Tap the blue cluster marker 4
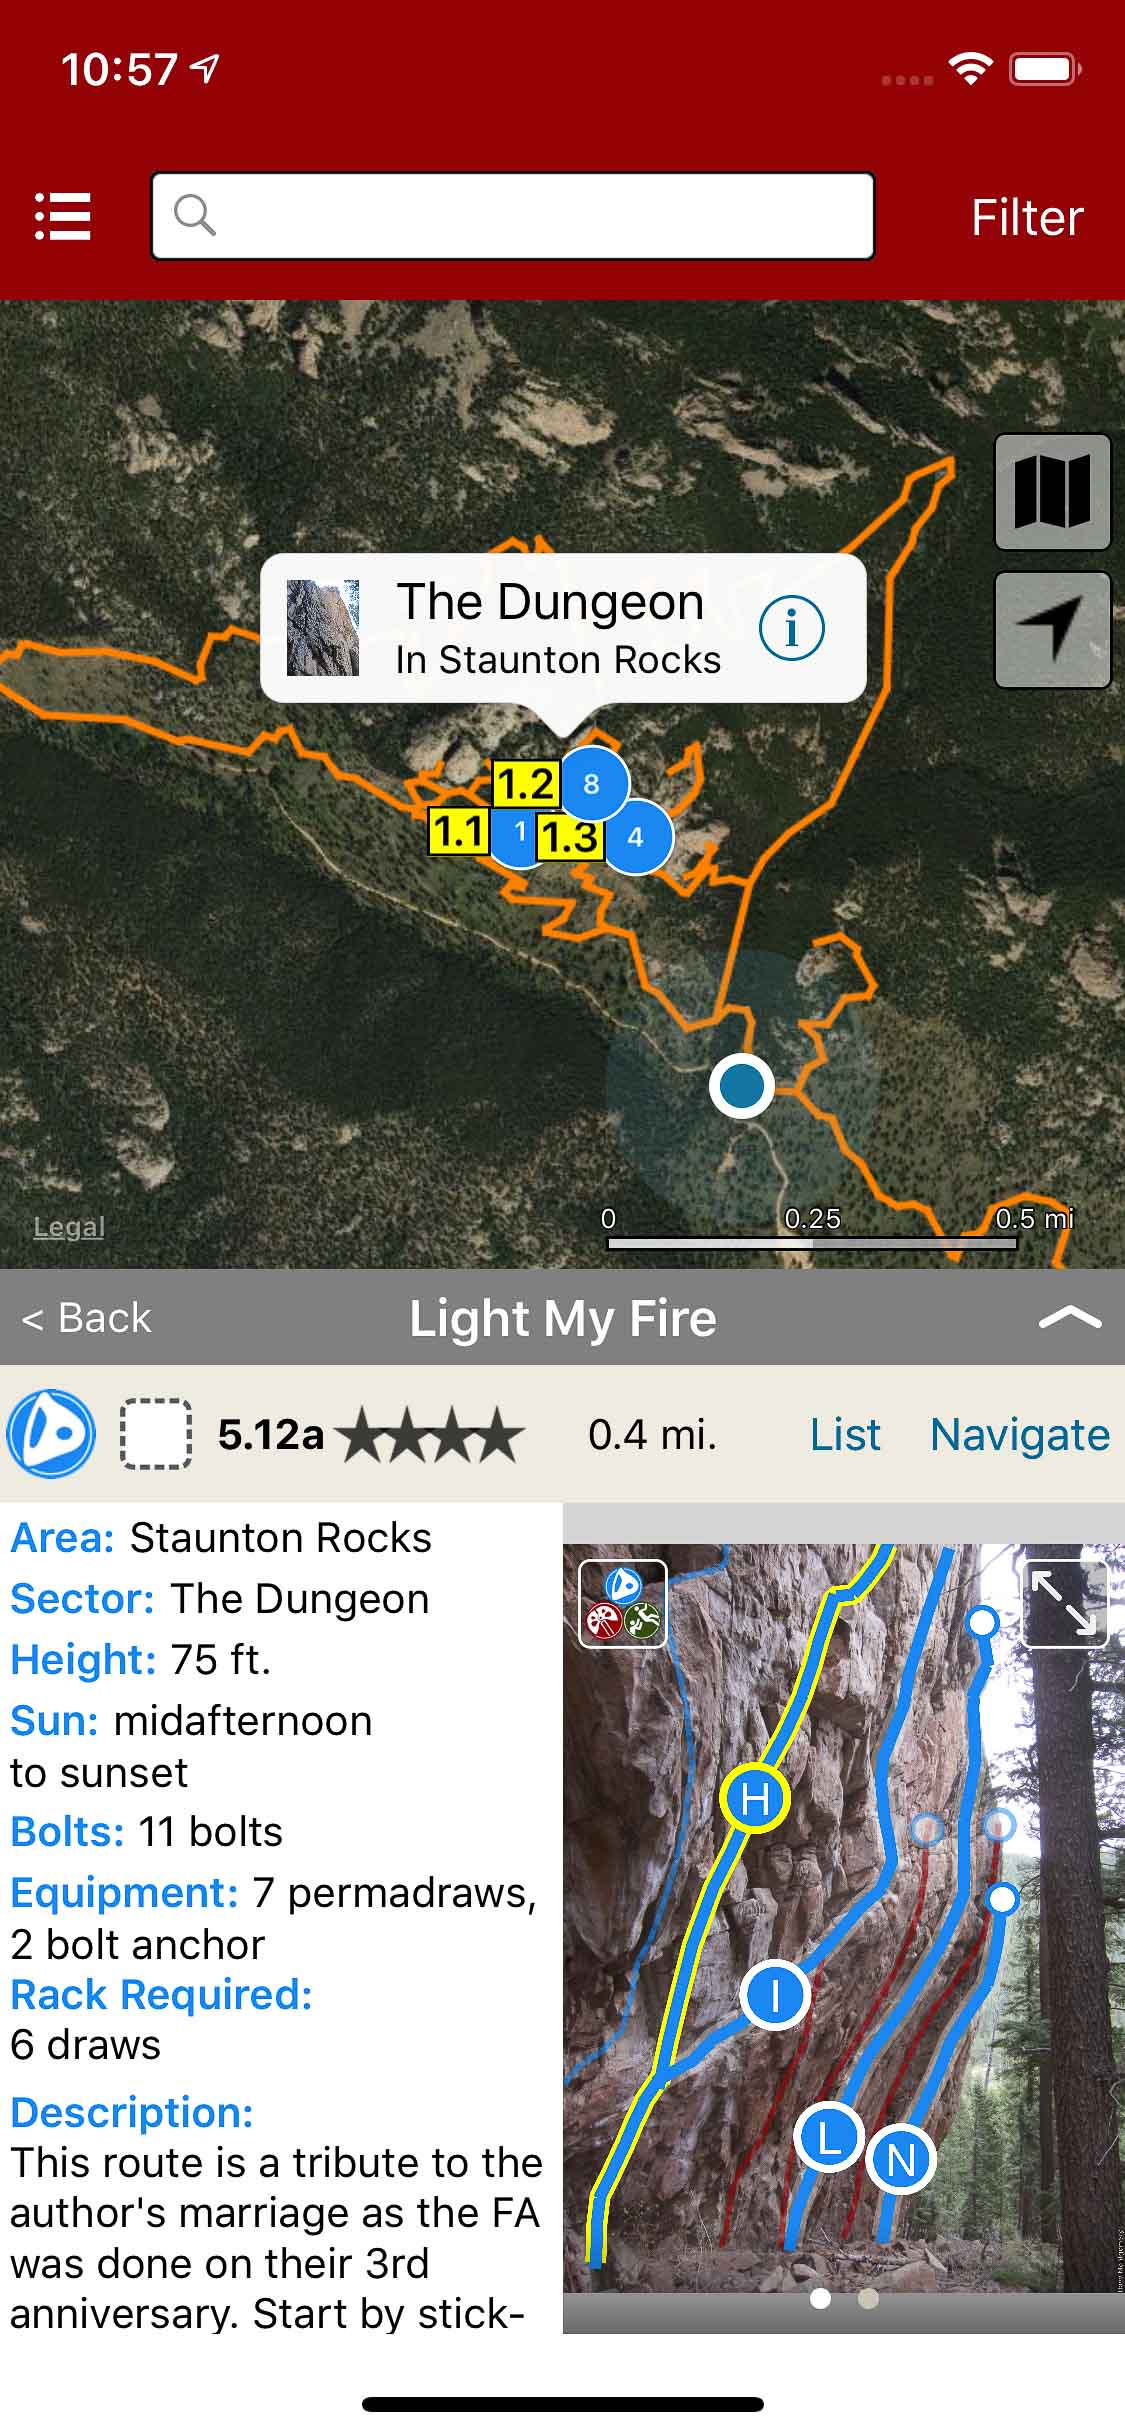1125x2436 pixels. 636,837
